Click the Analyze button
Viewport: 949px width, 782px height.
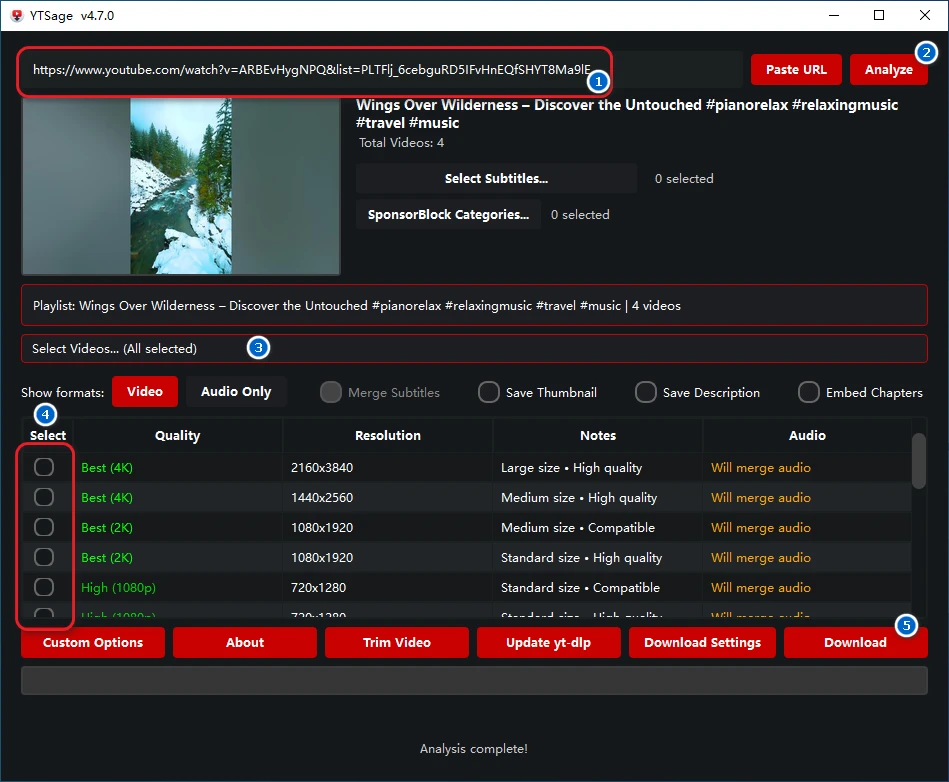tap(888, 69)
